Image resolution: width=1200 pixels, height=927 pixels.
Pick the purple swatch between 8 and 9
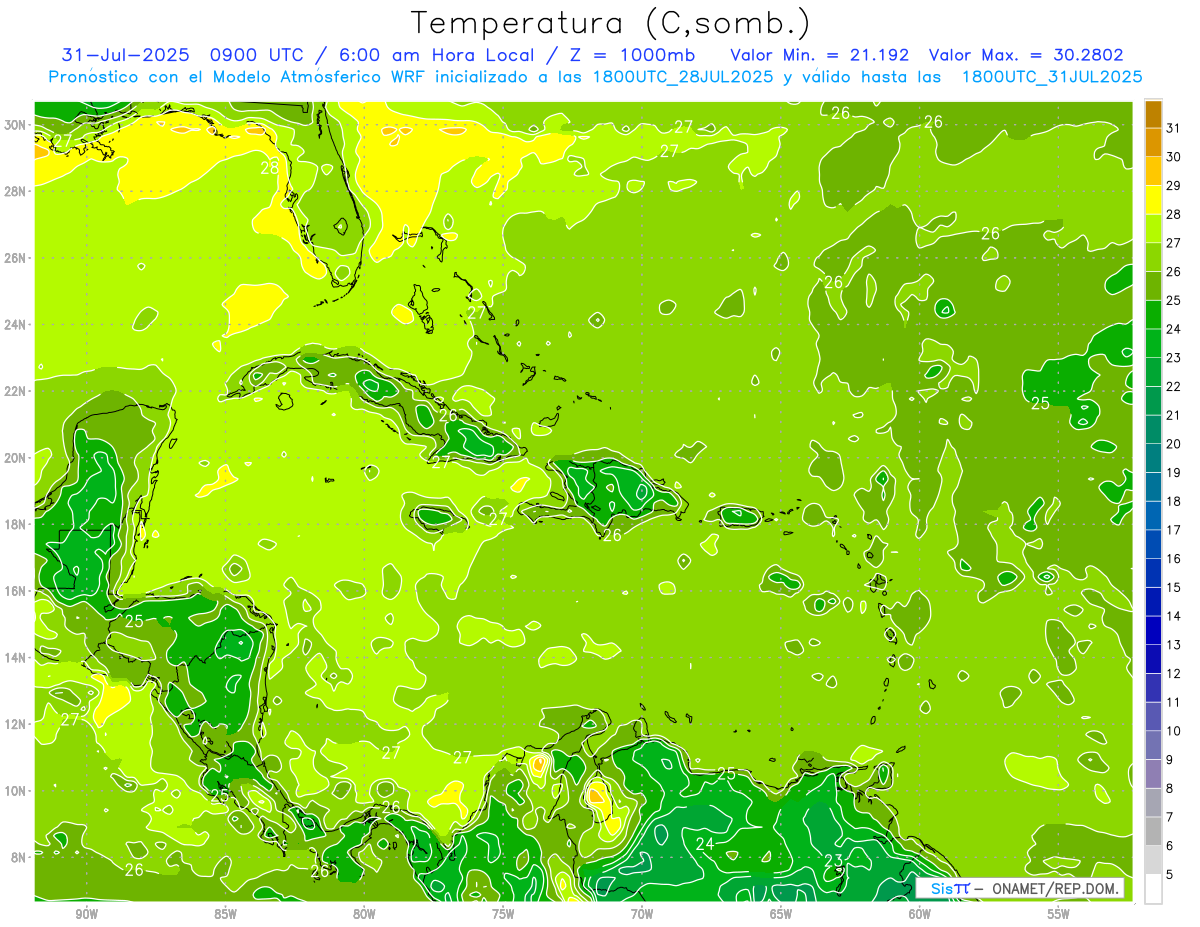click(x=1153, y=774)
